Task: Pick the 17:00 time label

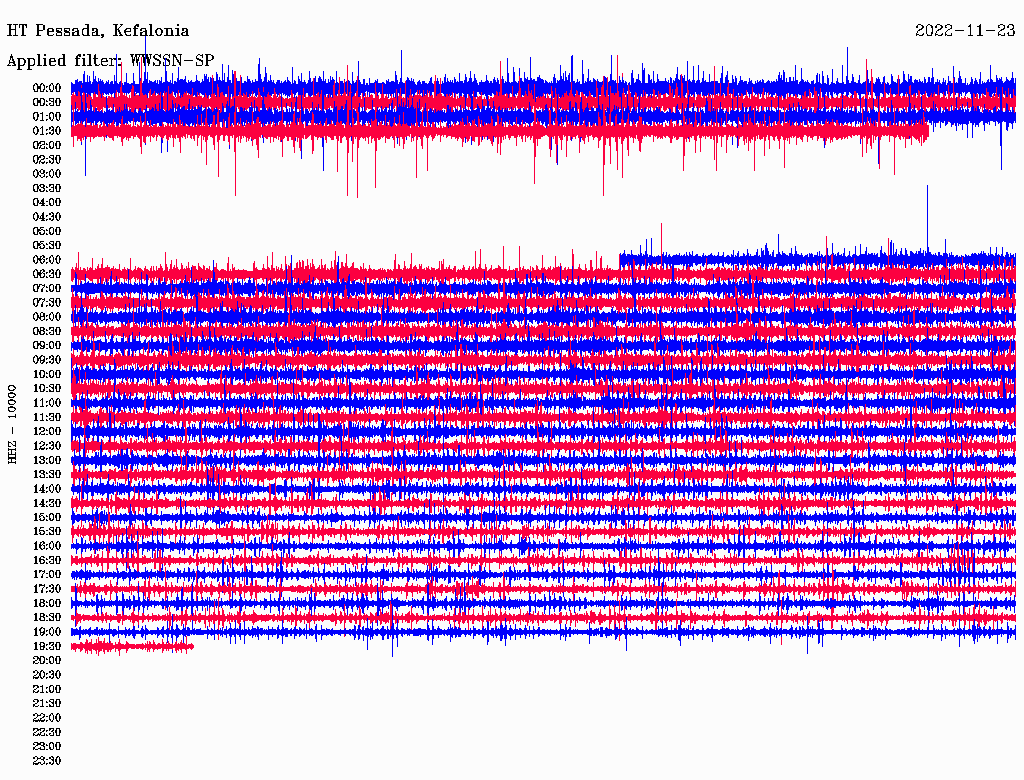Action: [x=47, y=575]
